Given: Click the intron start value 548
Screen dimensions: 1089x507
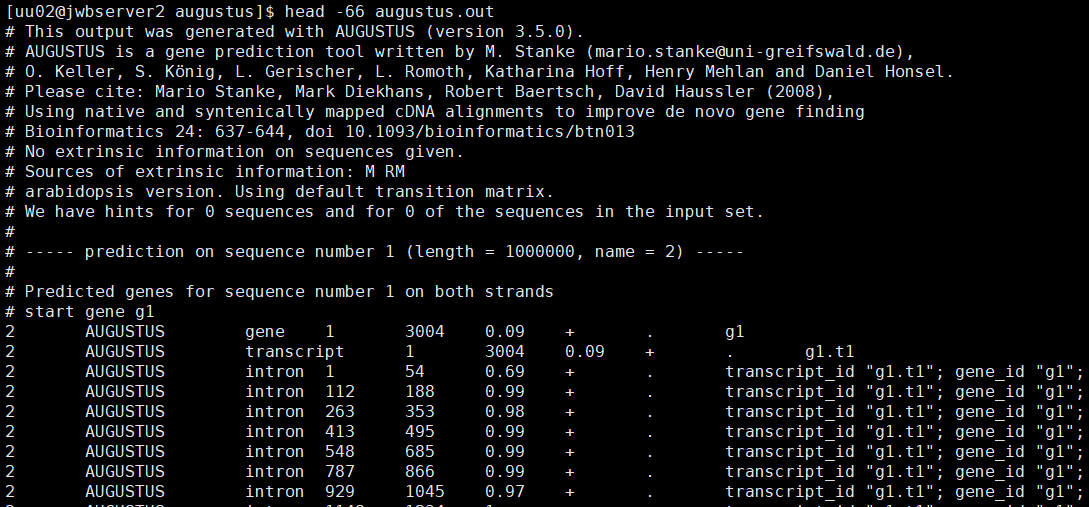Looking at the screenshot, I should 340,451.
